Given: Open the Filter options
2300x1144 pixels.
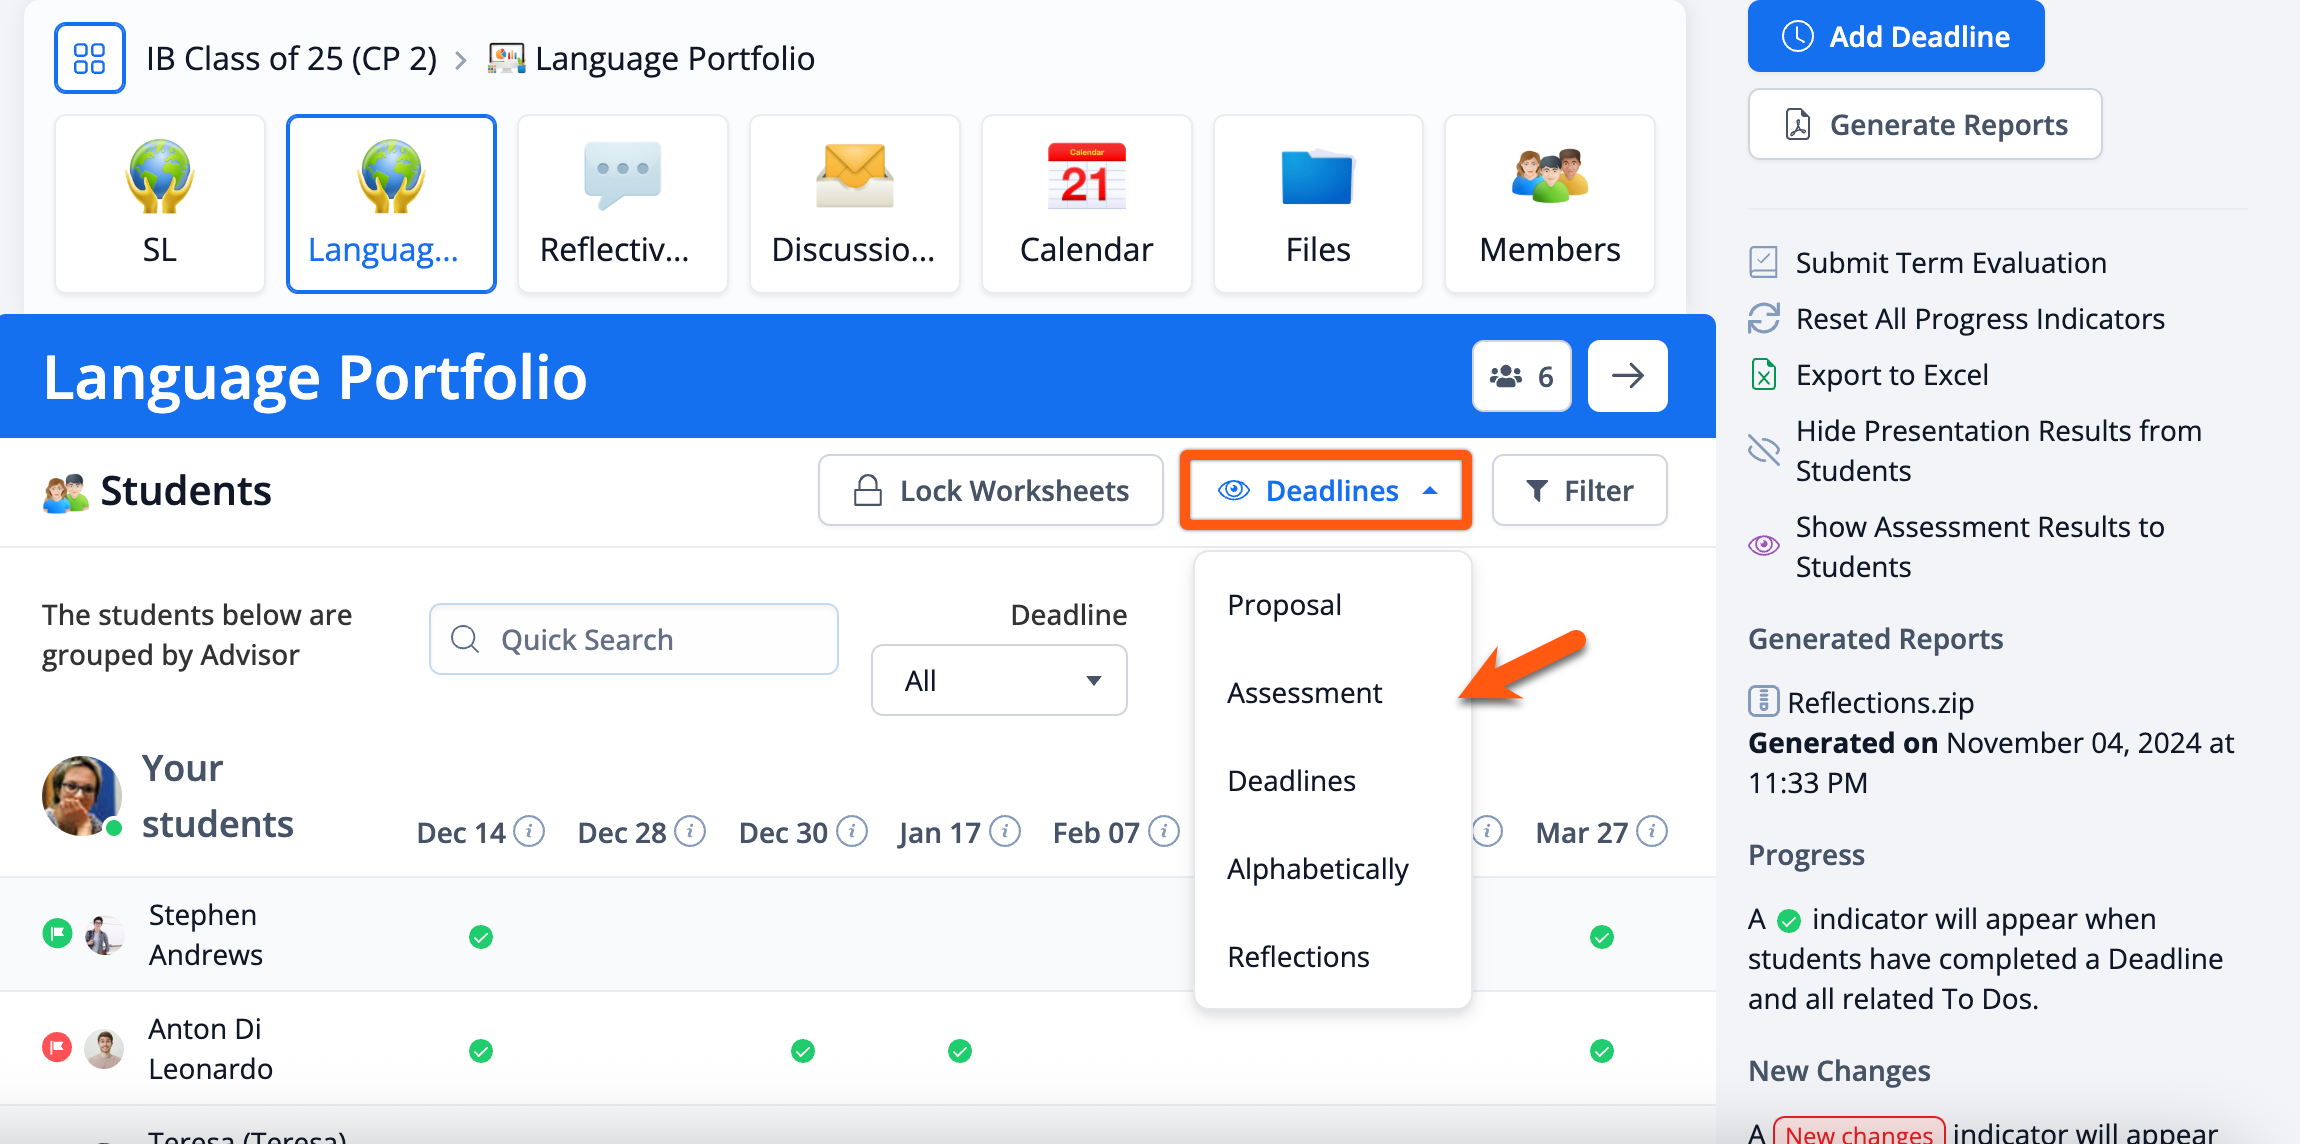Looking at the screenshot, I should pos(1579,490).
